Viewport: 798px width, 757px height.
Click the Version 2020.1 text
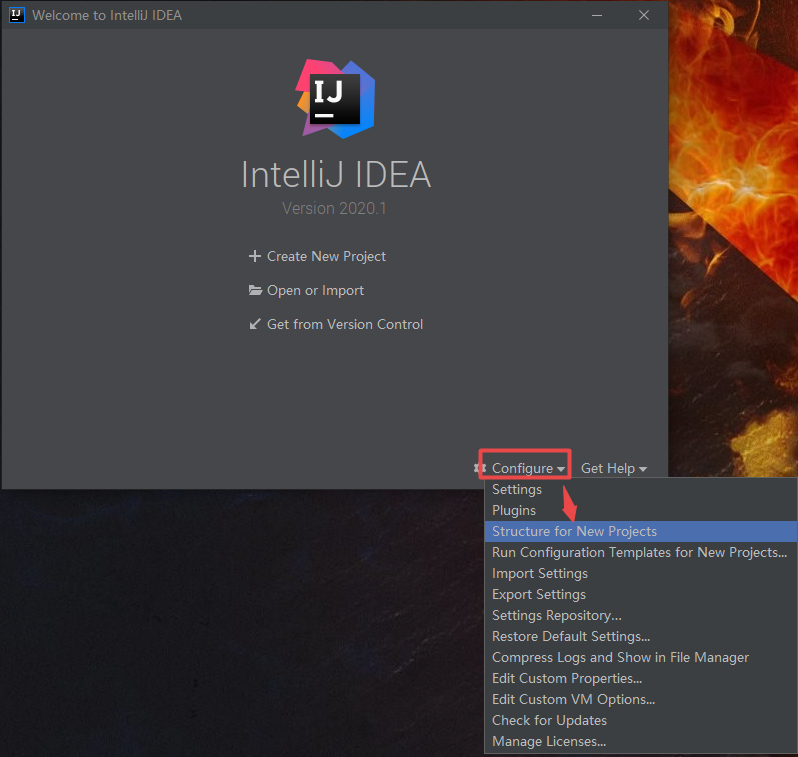pos(334,208)
